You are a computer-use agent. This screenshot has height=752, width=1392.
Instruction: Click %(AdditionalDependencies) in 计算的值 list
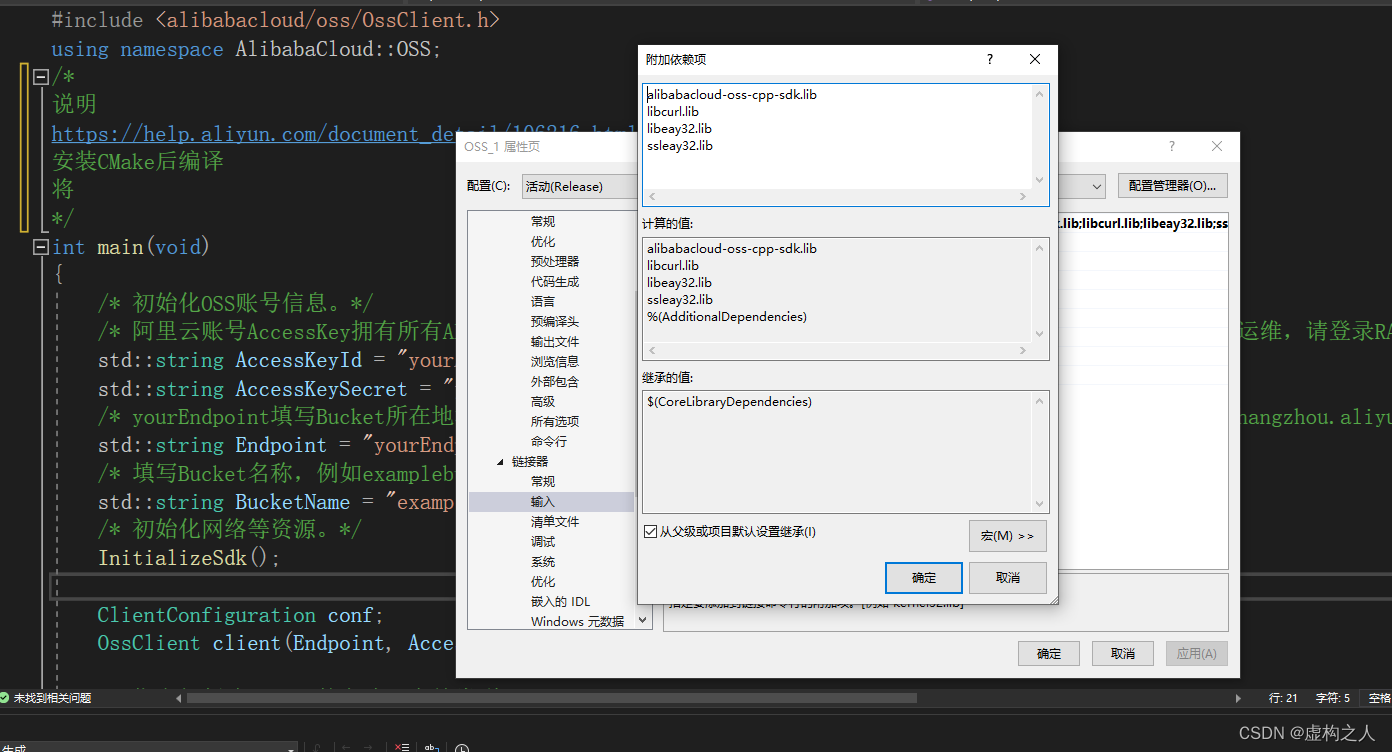pos(727,317)
